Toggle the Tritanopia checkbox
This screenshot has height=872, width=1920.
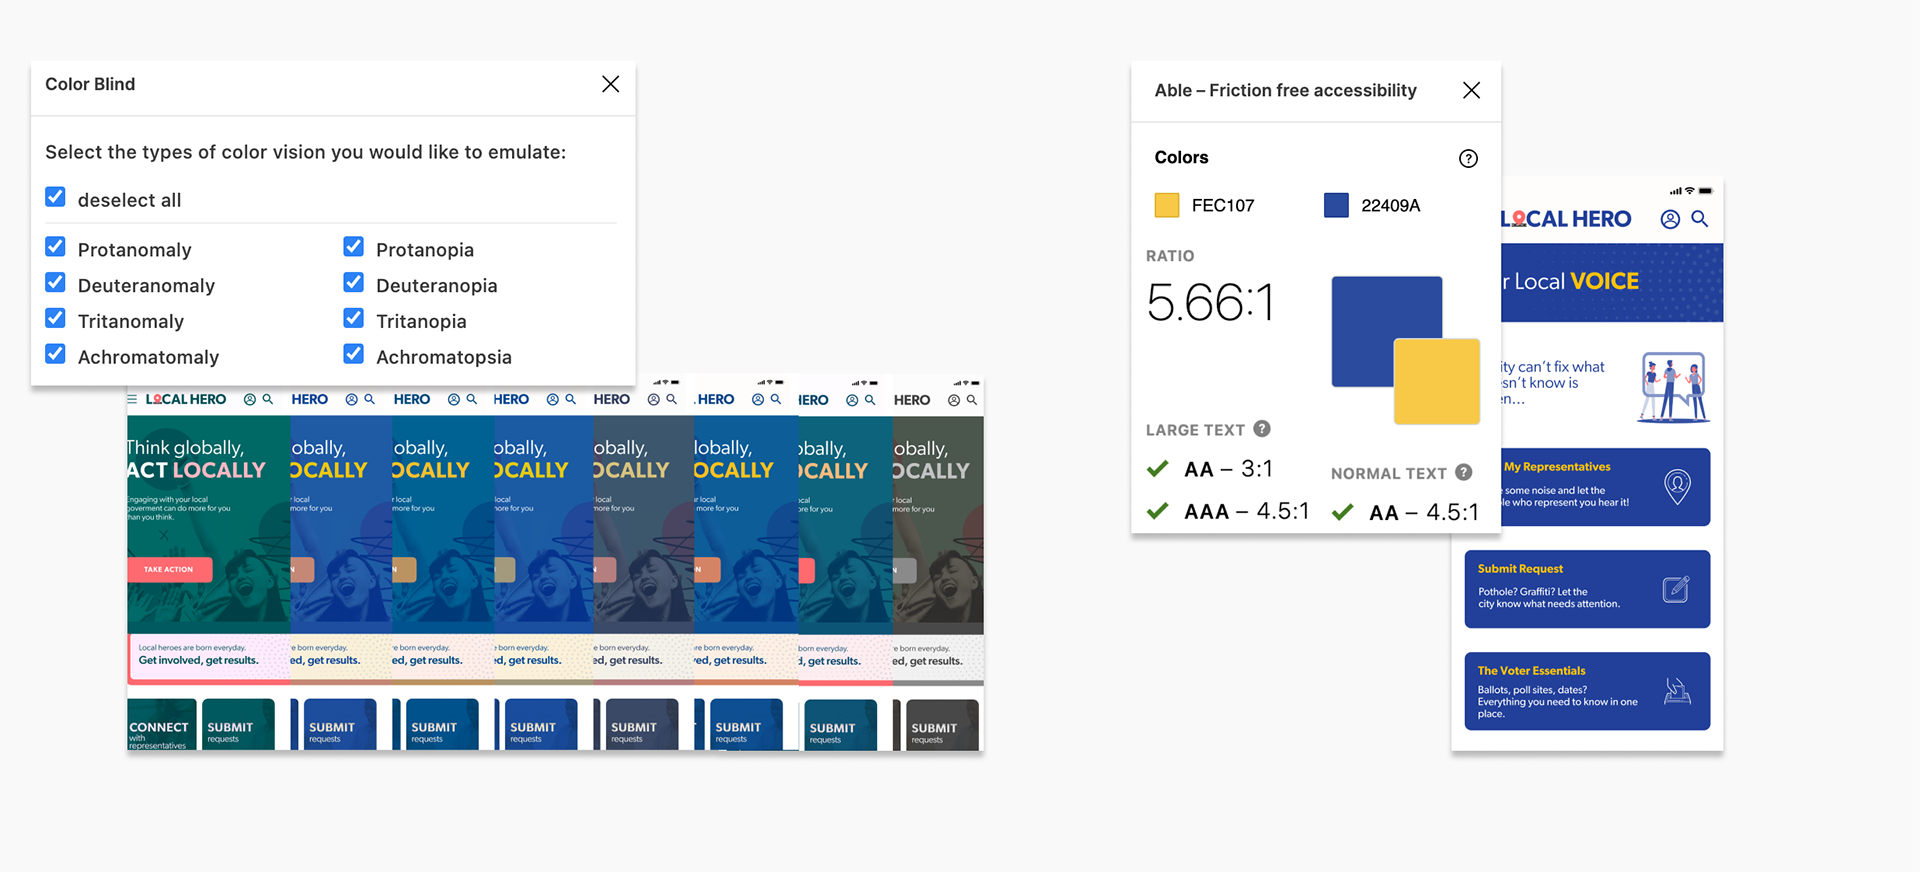[x=354, y=319]
